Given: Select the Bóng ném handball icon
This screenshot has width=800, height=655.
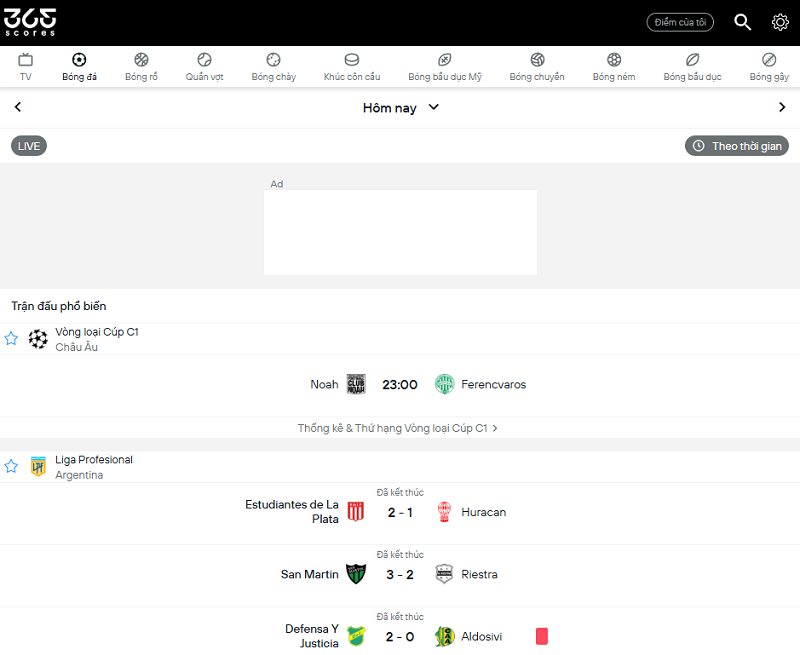Looking at the screenshot, I should point(614,60).
